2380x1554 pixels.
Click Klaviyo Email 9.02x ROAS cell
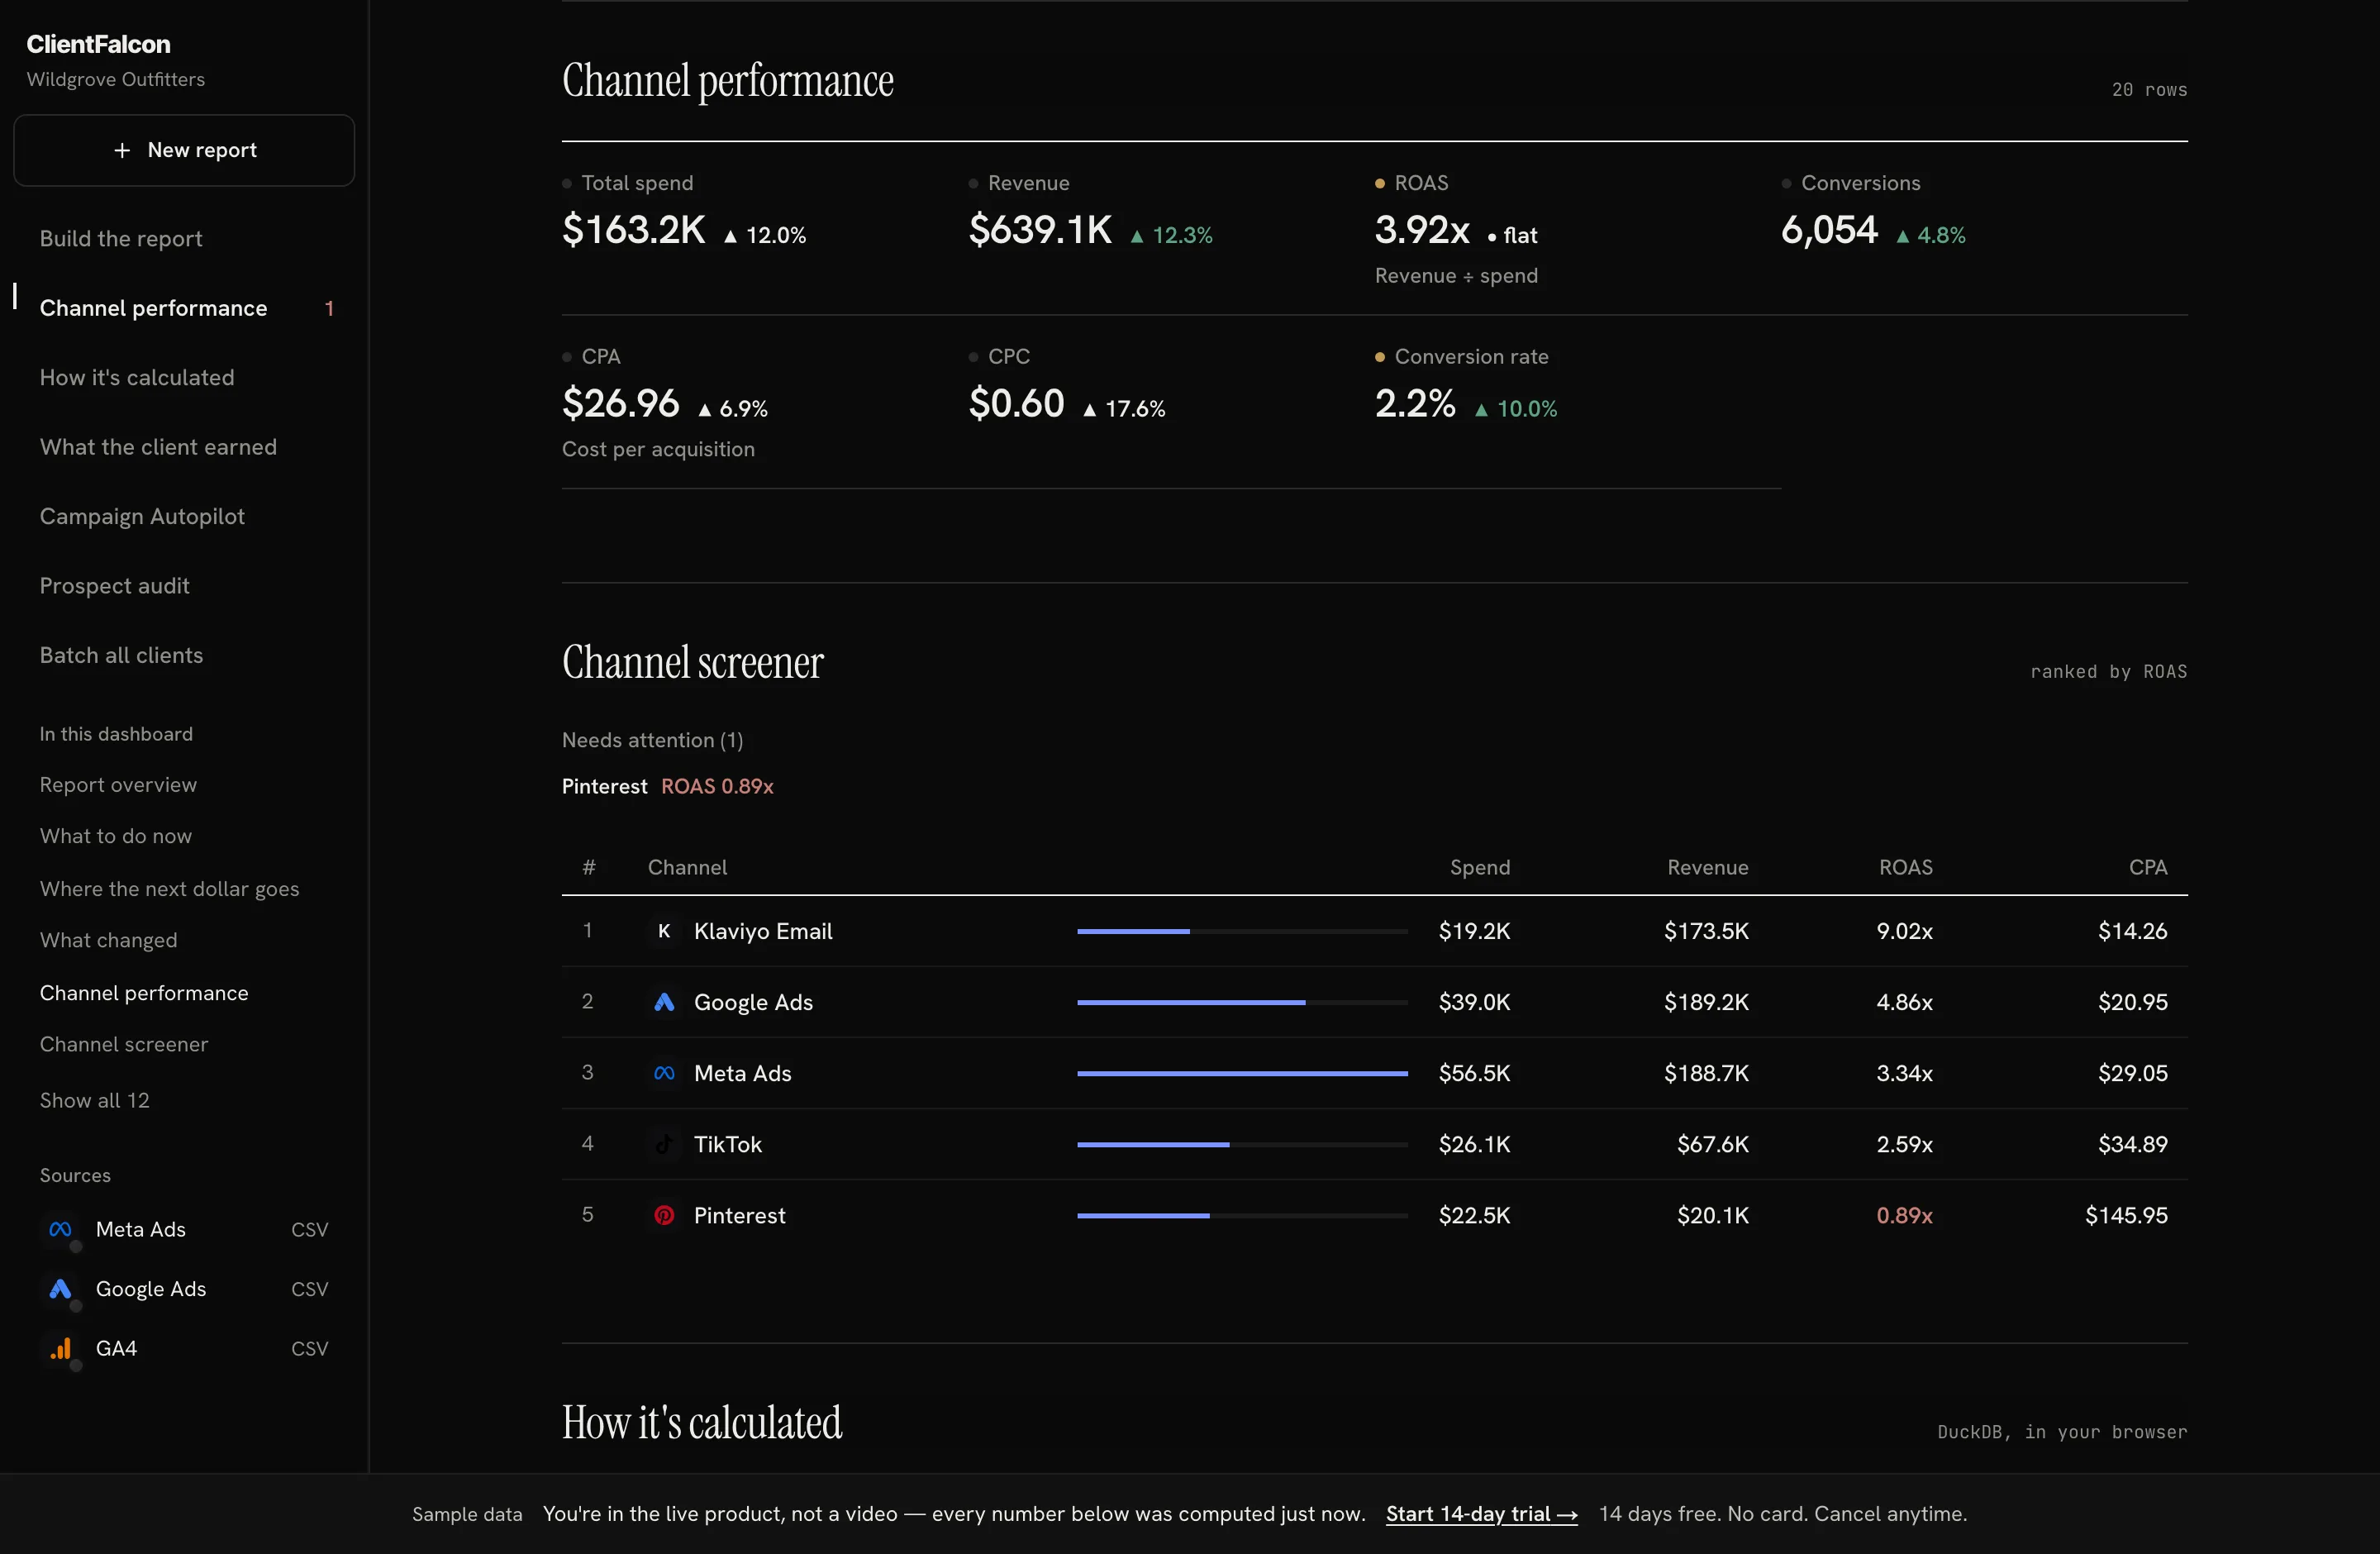coord(1904,931)
